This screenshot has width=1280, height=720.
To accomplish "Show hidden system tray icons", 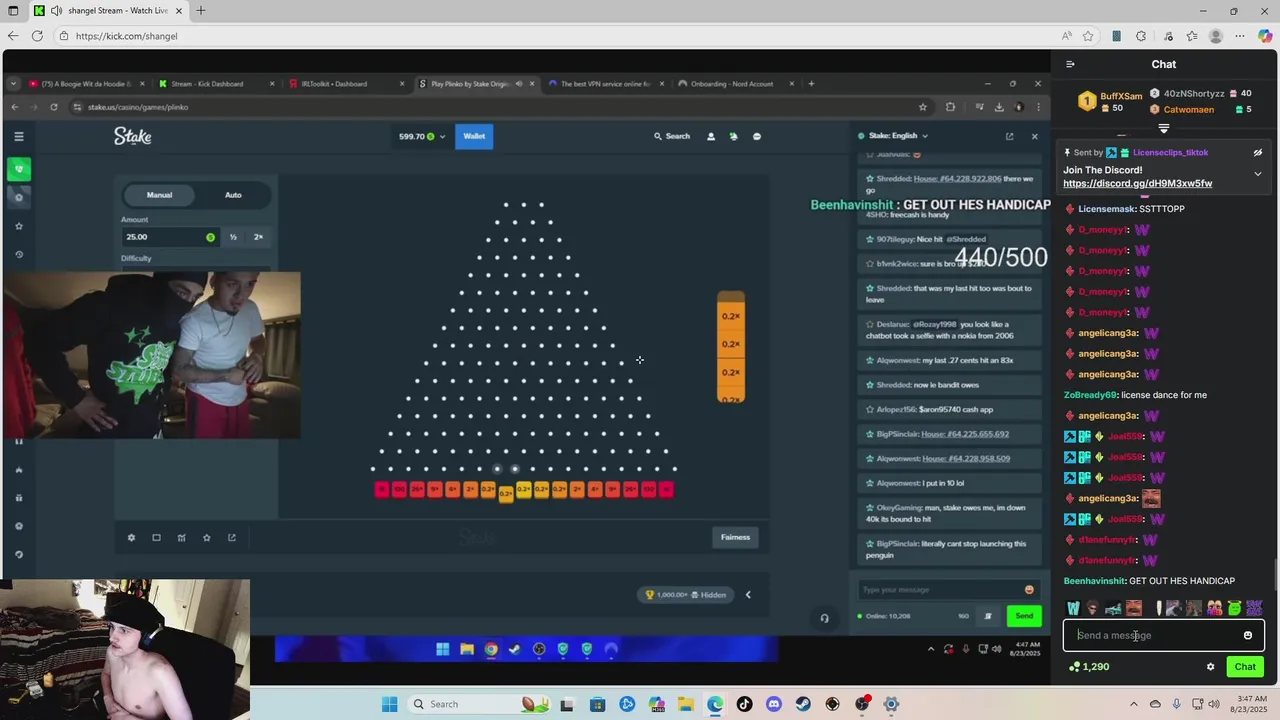I will [x=1134, y=704].
